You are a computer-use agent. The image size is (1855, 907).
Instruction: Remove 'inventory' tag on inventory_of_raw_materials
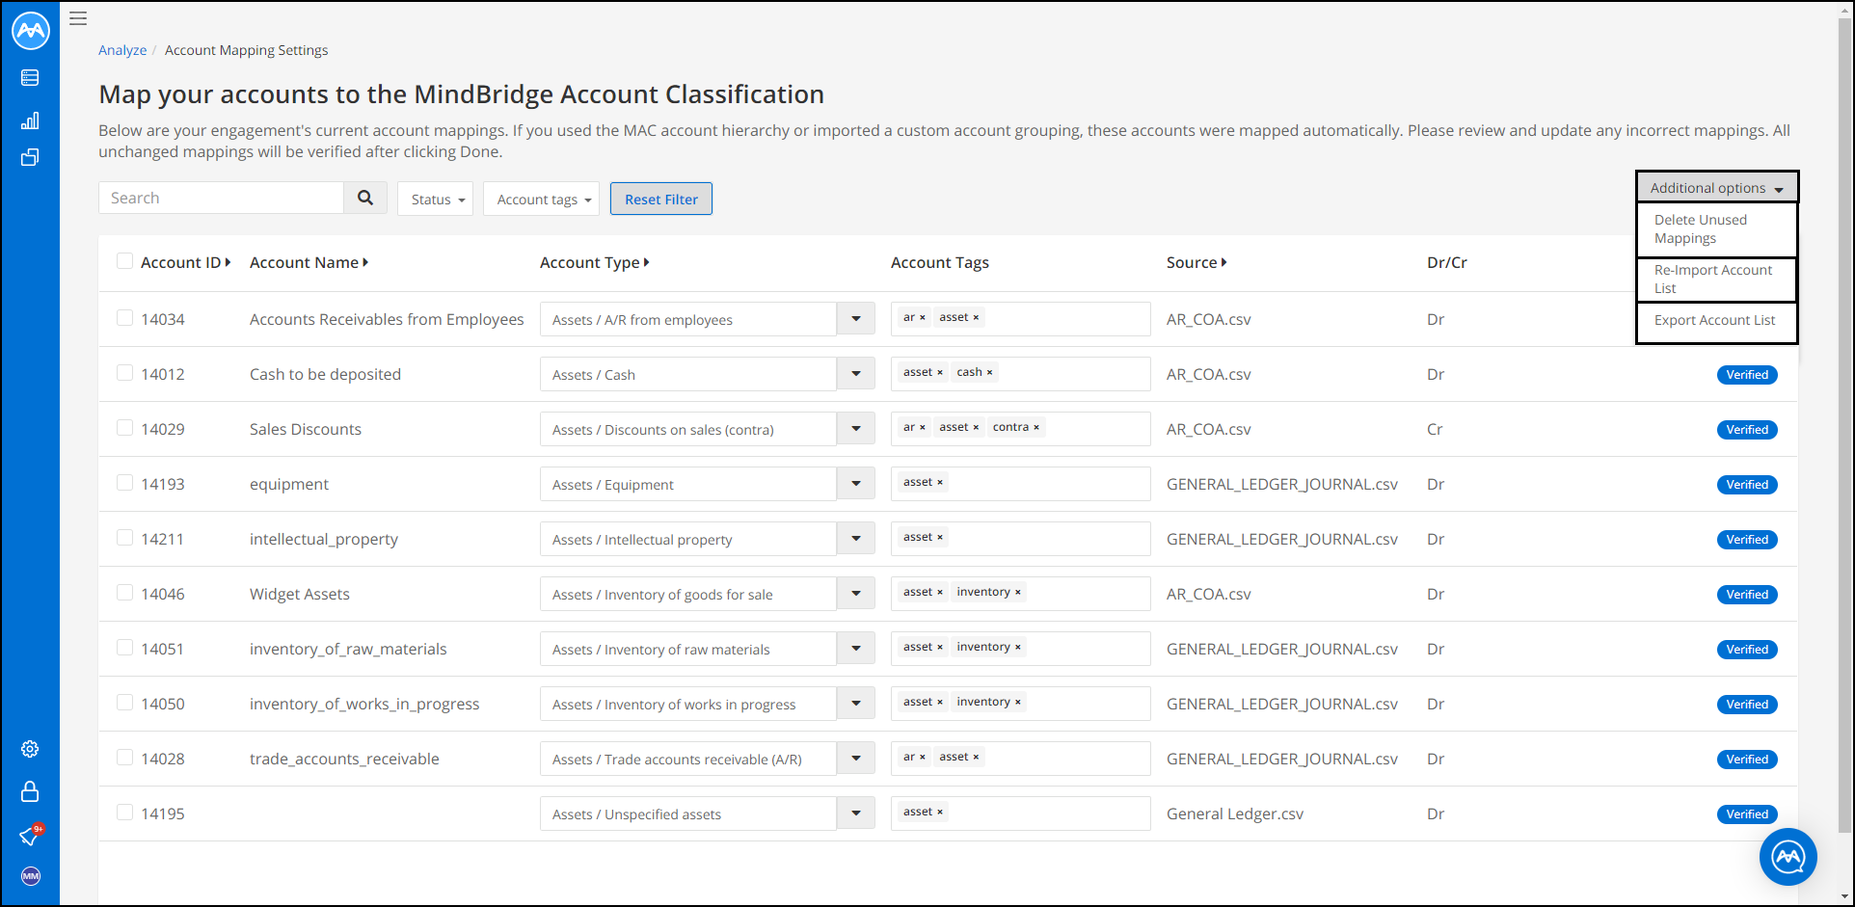pos(1018,647)
